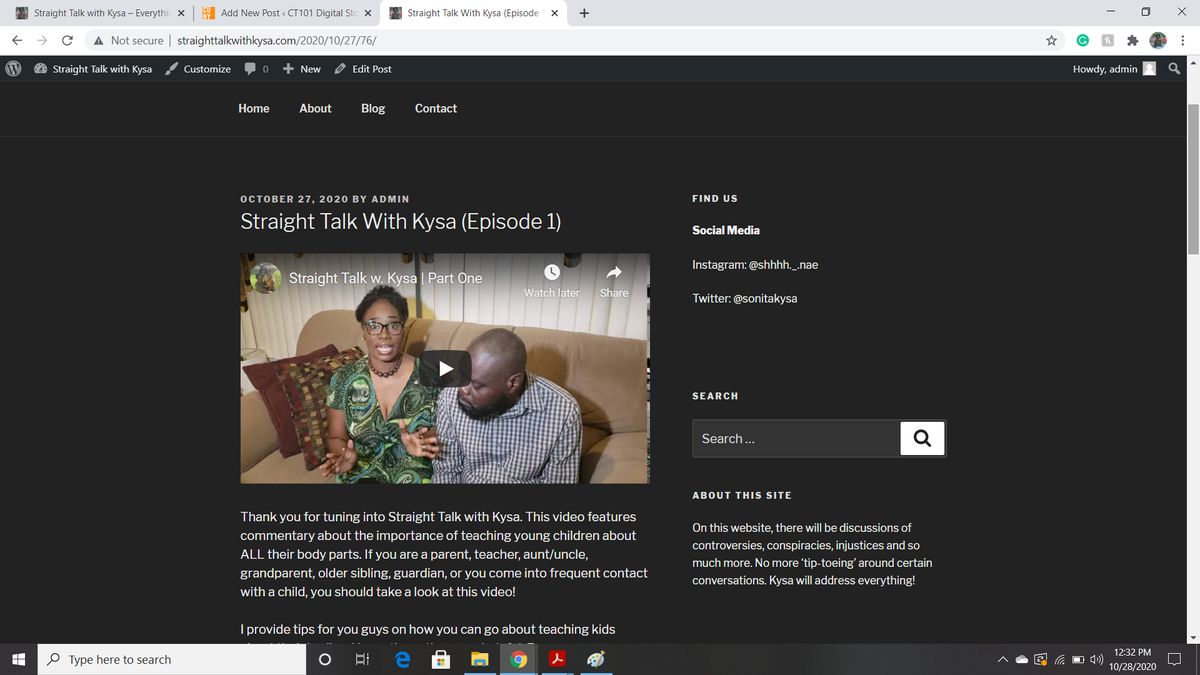Click the post title Straight Talk With Kysa
Image resolution: width=1200 pixels, height=675 pixels.
point(400,222)
